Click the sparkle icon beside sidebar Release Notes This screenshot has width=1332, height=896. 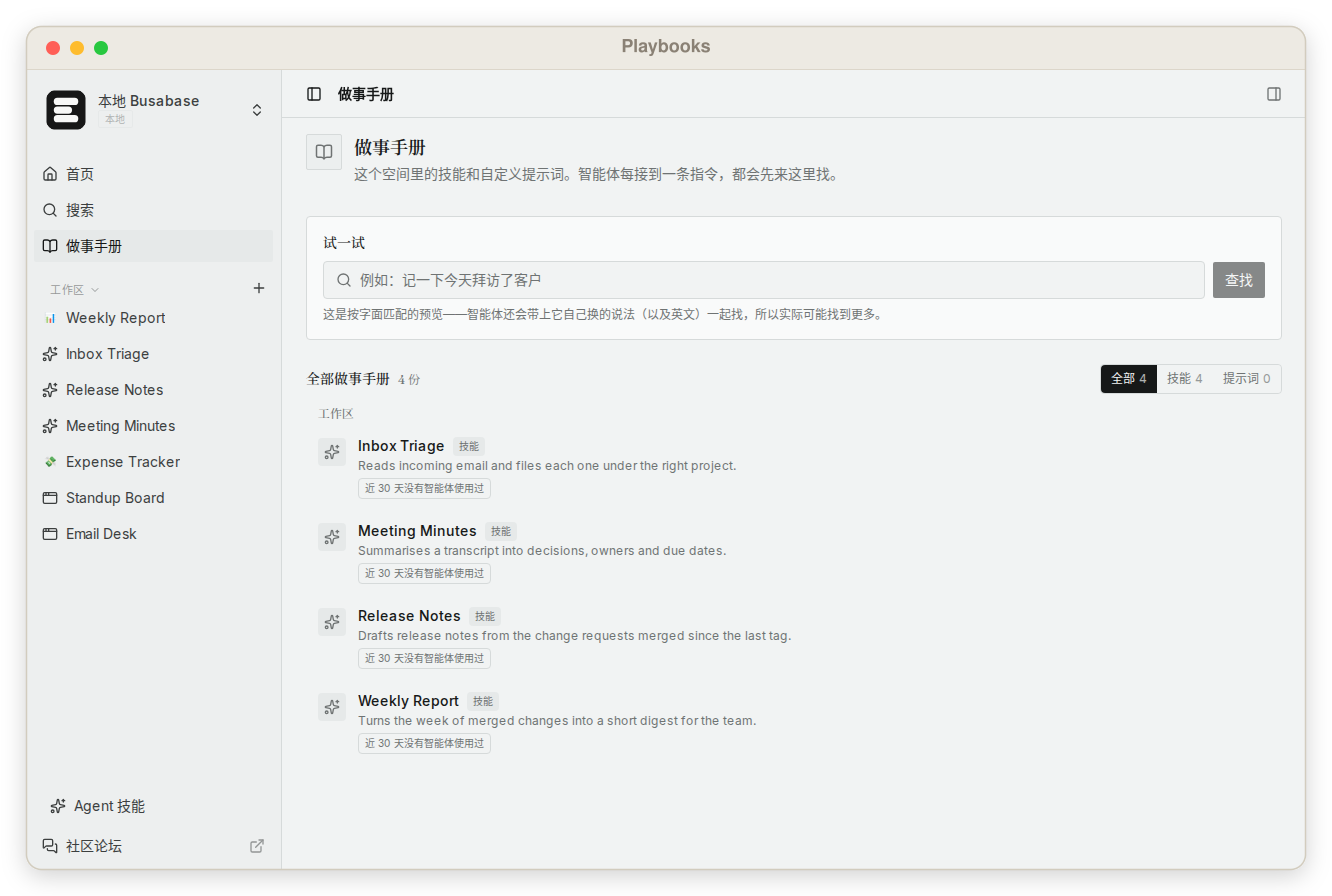[50, 390]
